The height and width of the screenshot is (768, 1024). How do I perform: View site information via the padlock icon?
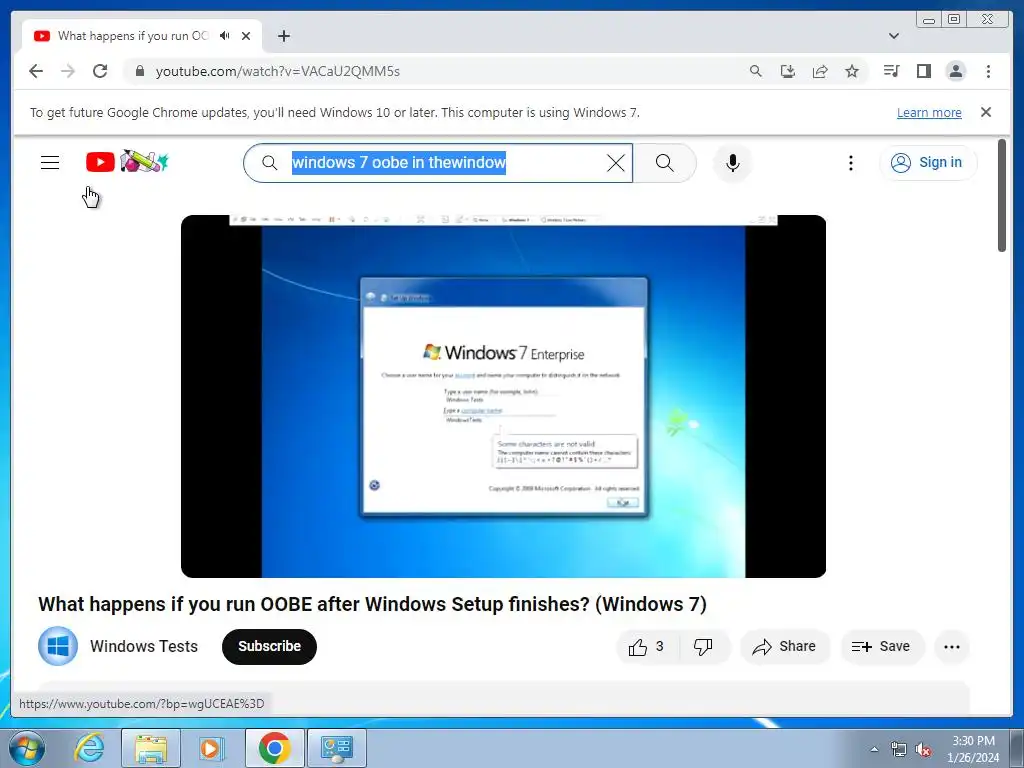click(140, 71)
